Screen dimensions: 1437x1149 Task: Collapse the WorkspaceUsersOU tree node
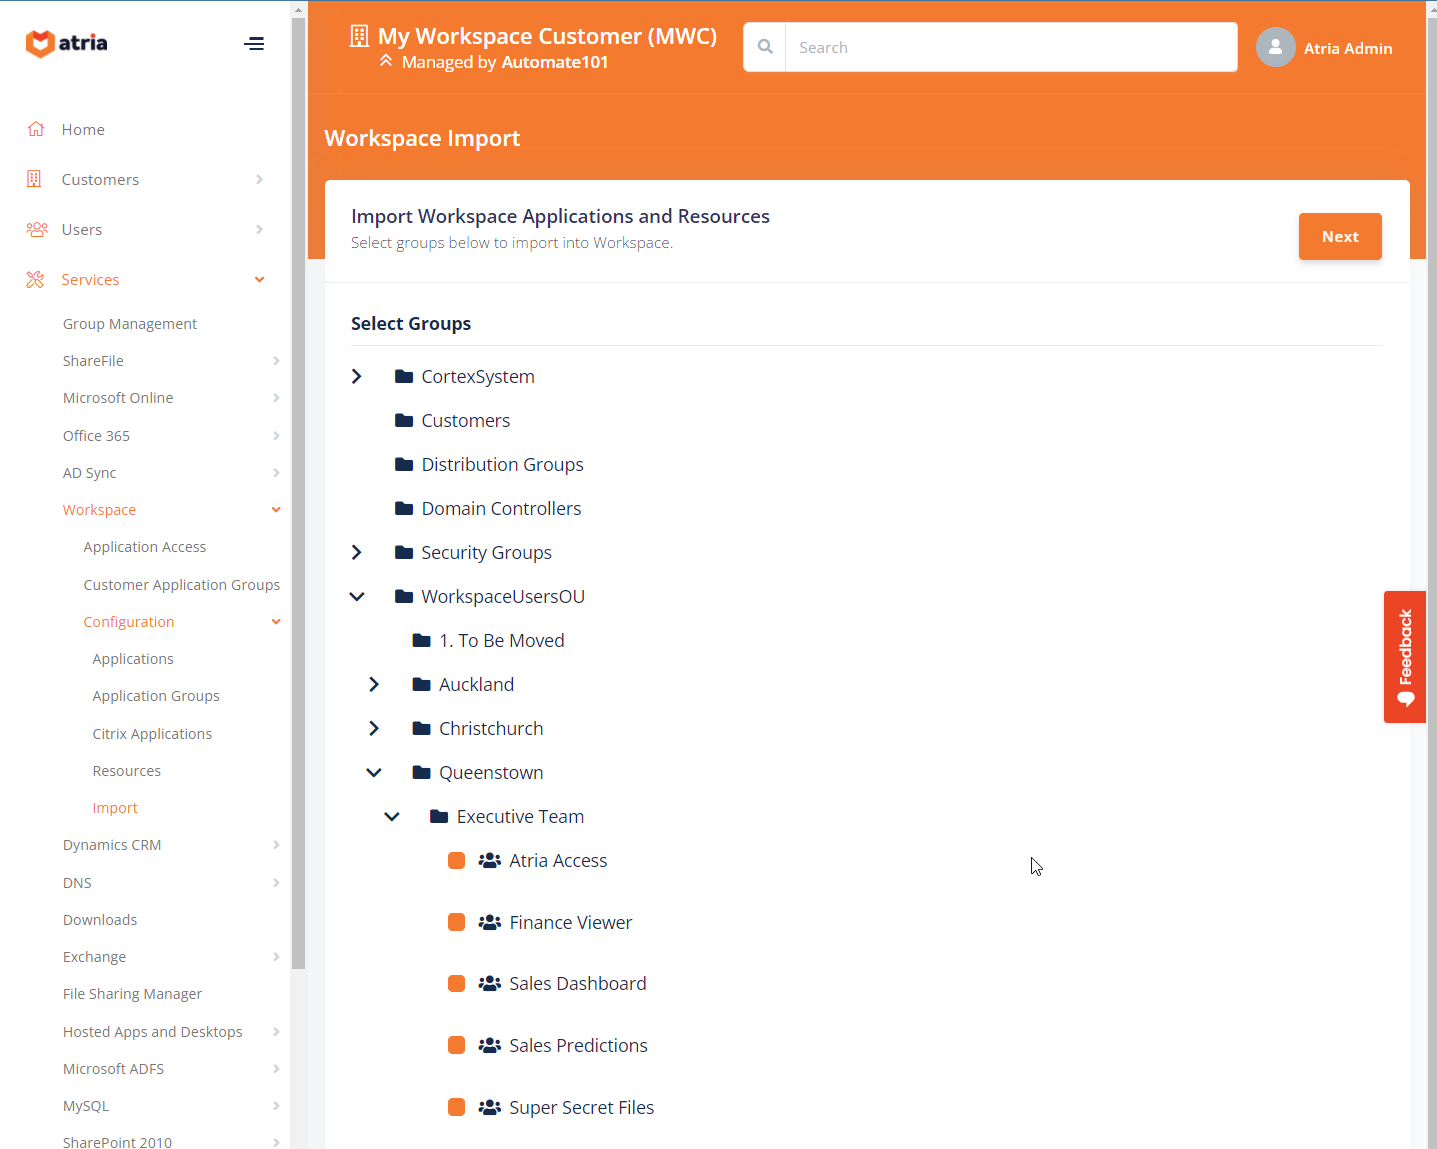pyautogui.click(x=357, y=596)
